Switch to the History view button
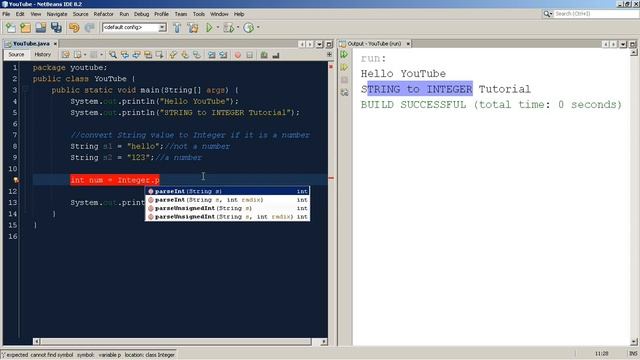This screenshot has height=360, width=640. [42, 55]
